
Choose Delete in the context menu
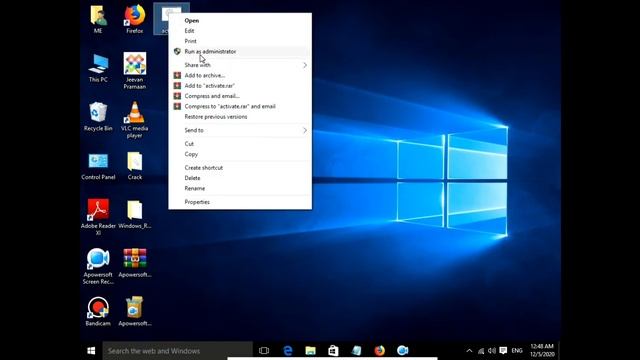pos(240,178)
